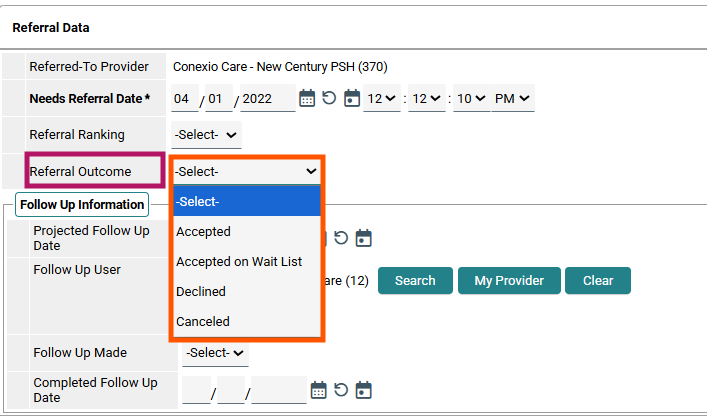Reset the Needs Referral Date value

click(x=329, y=98)
